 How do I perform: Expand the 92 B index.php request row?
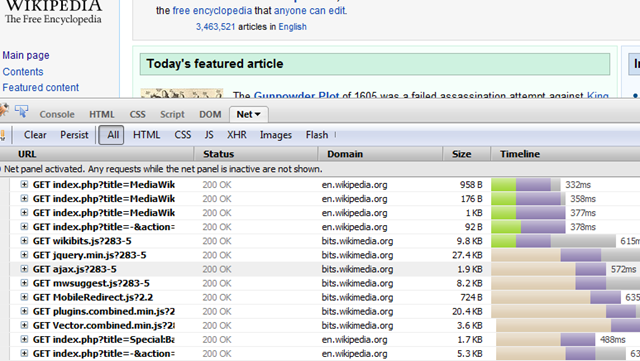[24, 227]
